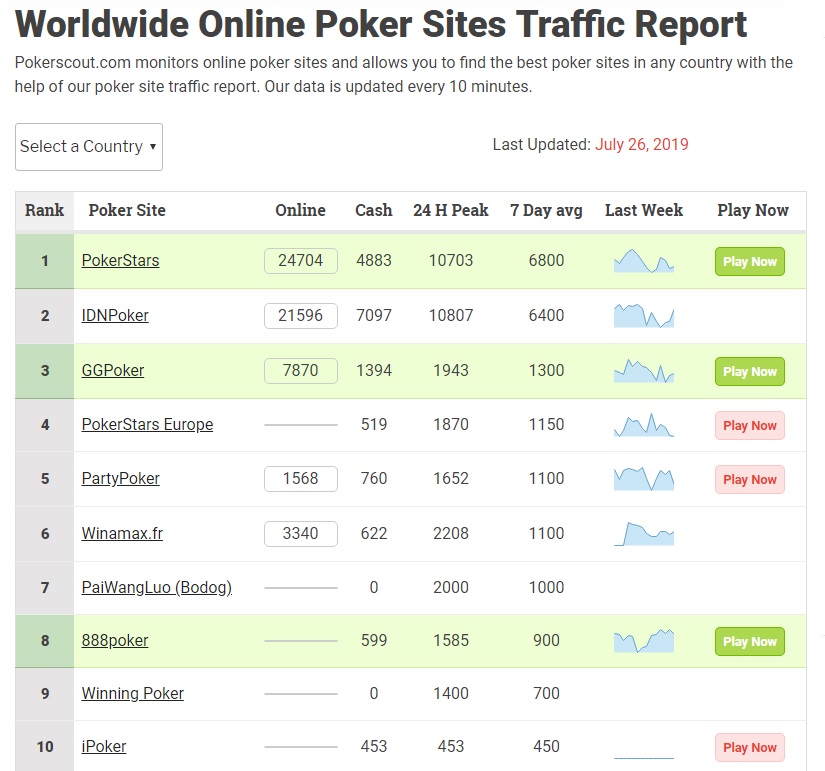Open the PokerStars Europe link
The width and height of the screenshot is (825, 771).
tap(147, 424)
